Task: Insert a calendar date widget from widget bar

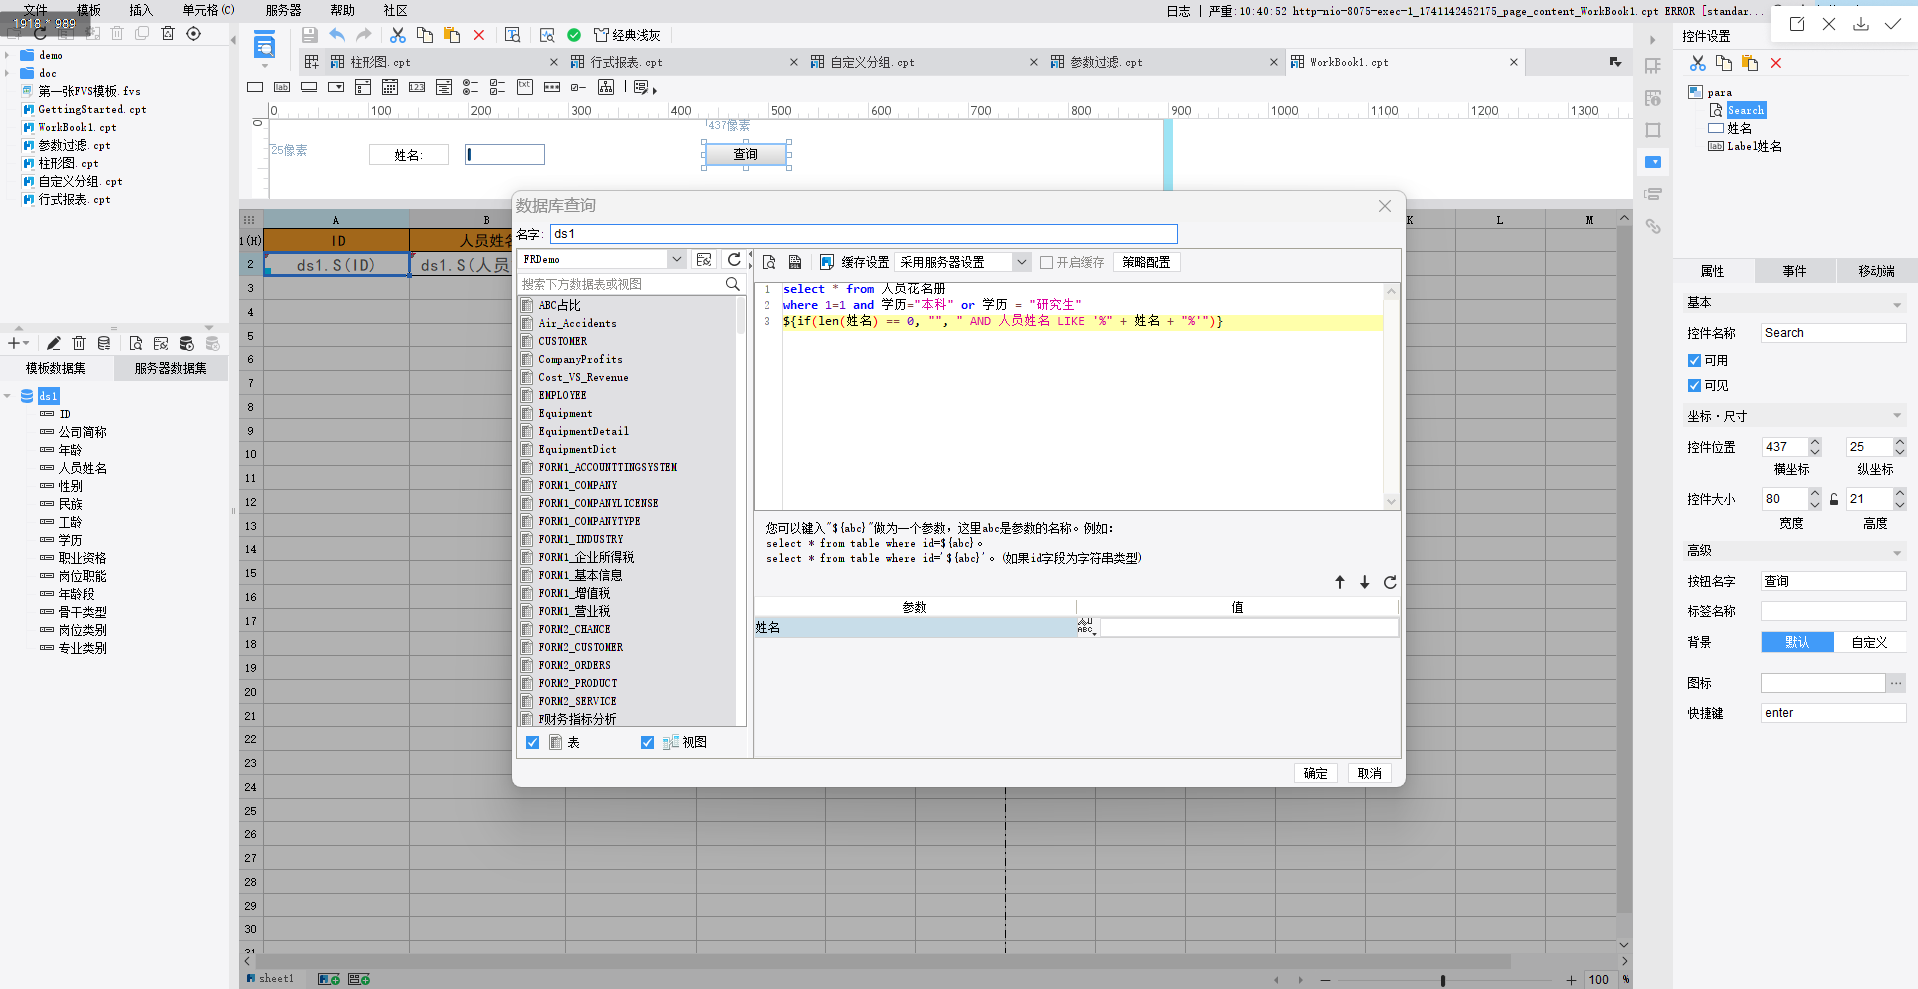Action: [x=390, y=87]
